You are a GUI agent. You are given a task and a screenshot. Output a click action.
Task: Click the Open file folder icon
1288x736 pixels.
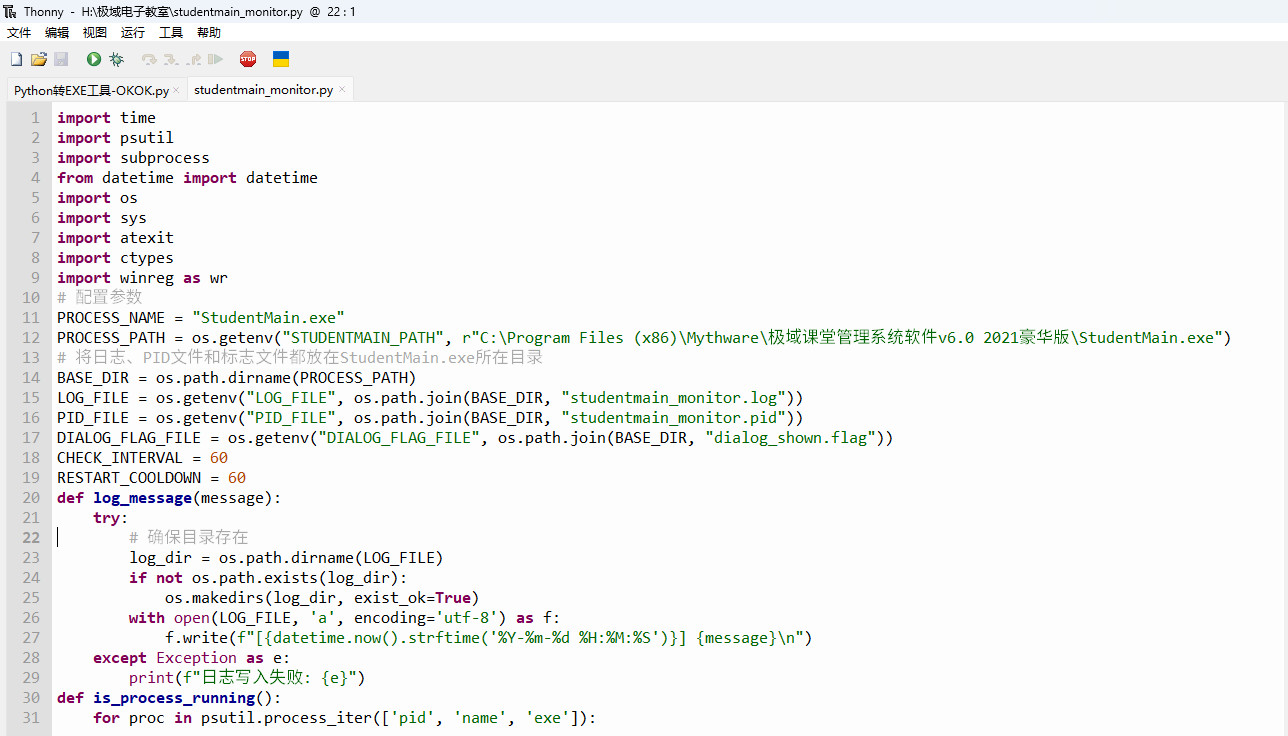[39, 60]
